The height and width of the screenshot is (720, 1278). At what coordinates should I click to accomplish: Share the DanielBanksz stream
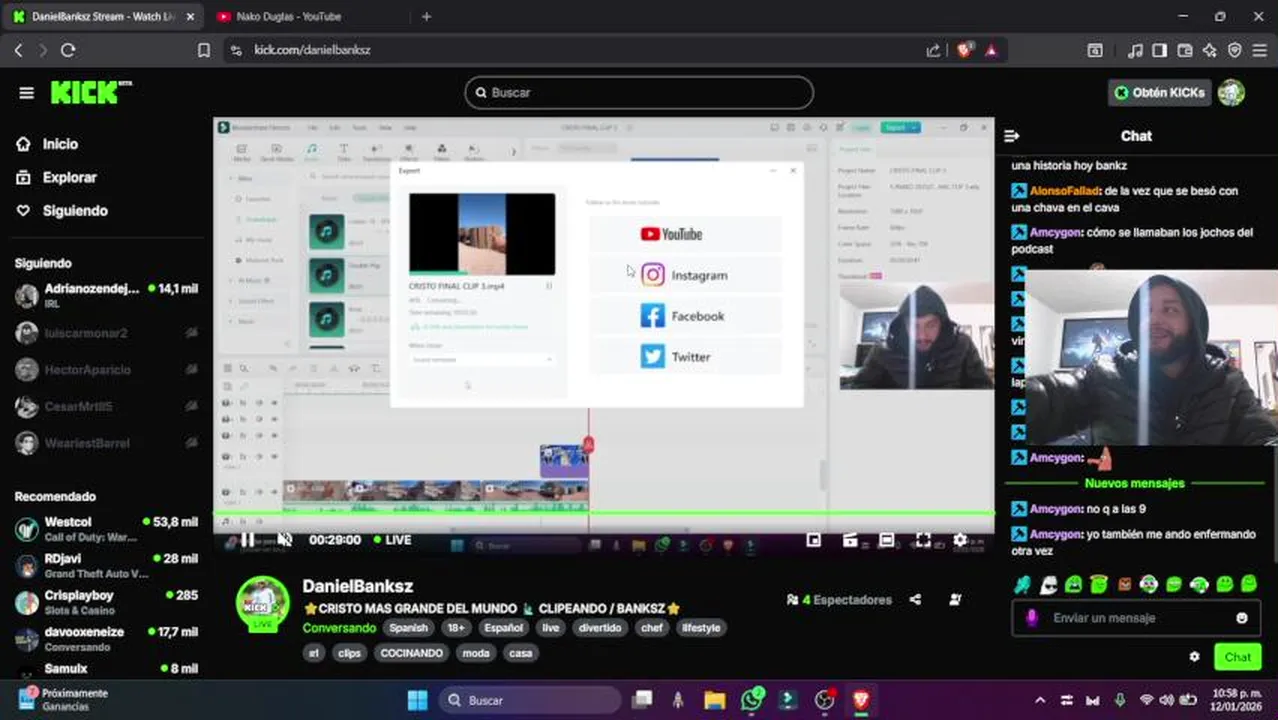pyautogui.click(x=915, y=600)
